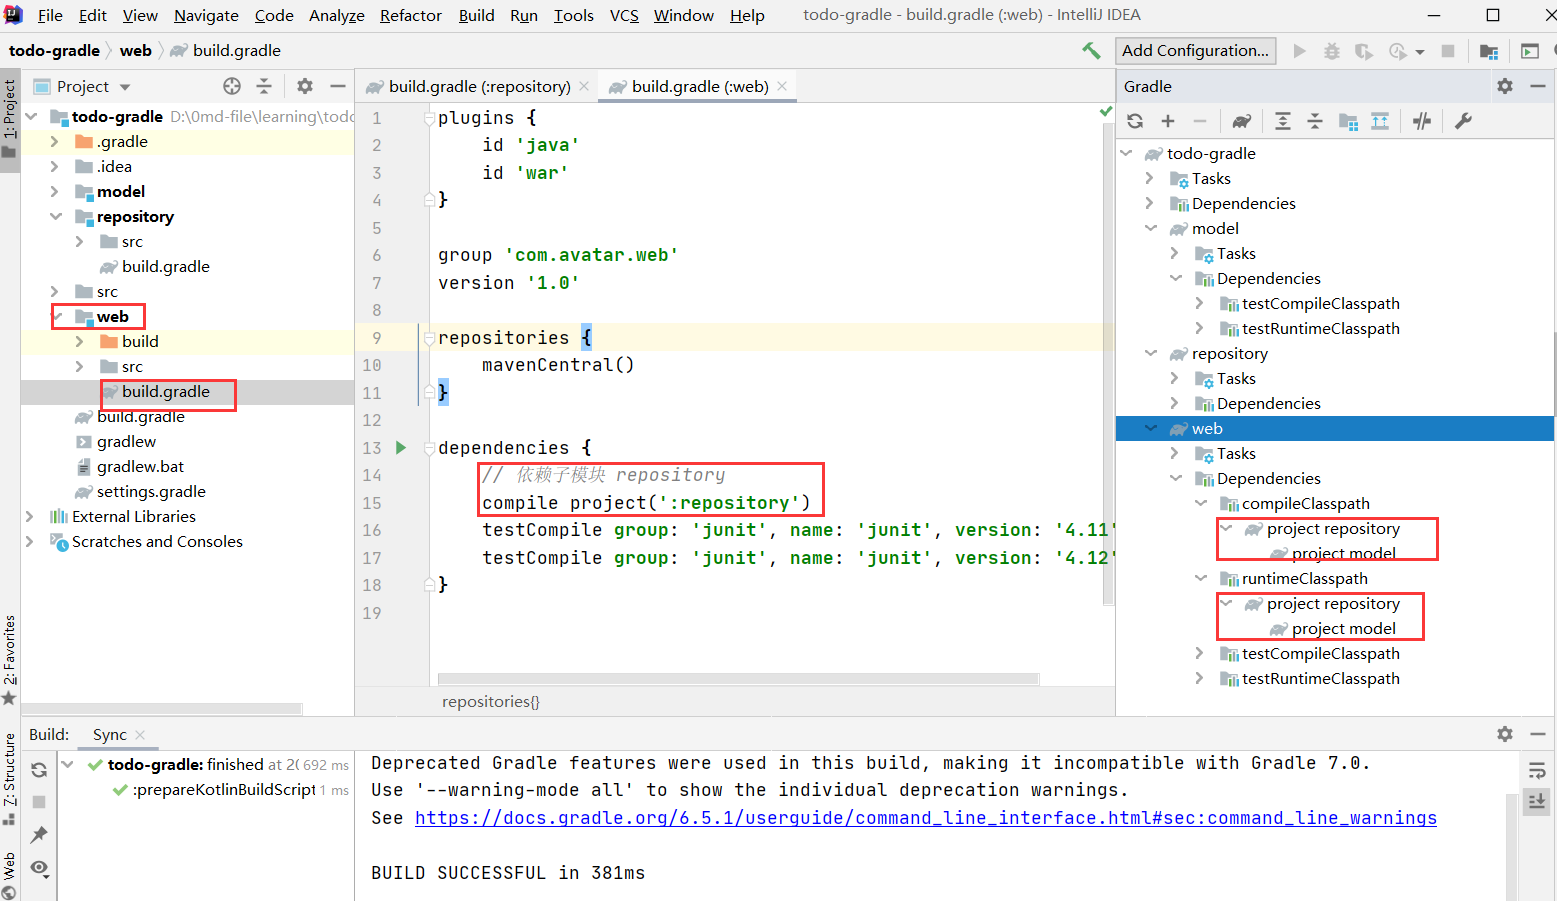Open the Sync tab in the Build panel
The width and height of the screenshot is (1557, 901).
point(109,734)
